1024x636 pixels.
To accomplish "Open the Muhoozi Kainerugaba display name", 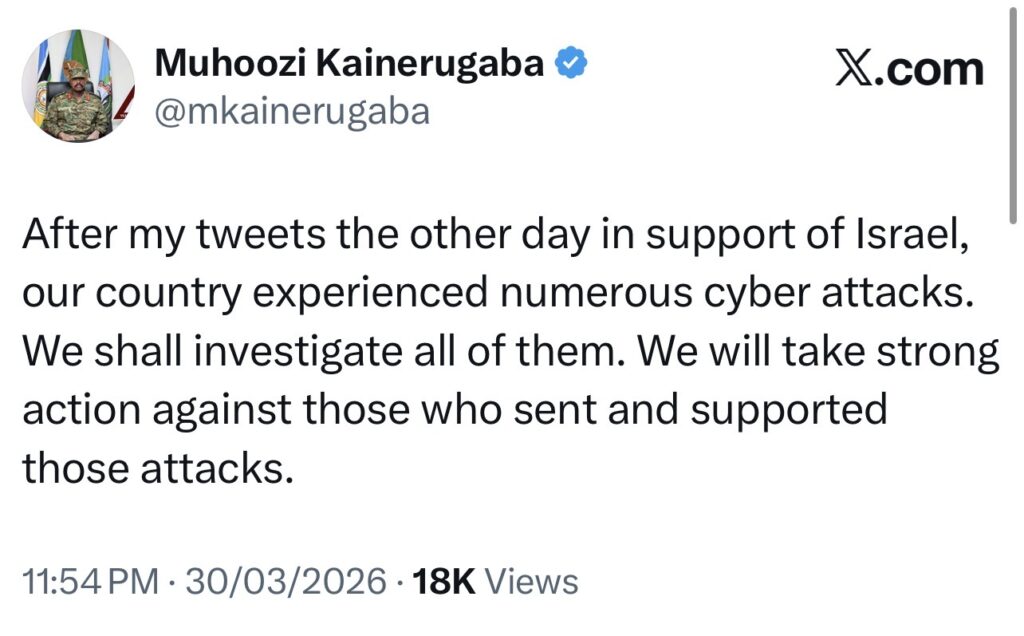I will 351,65.
